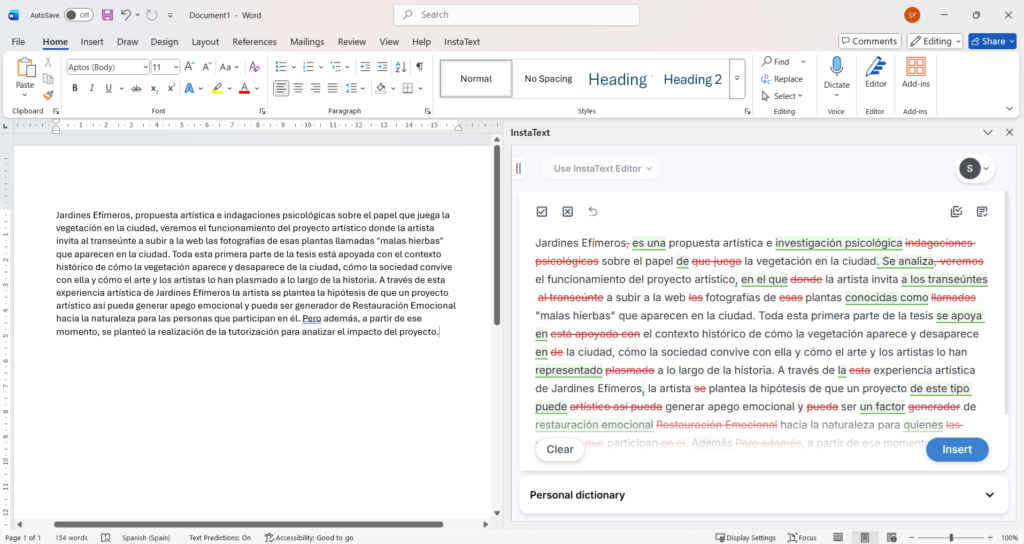Expand the Personal dictionary section
Viewport: 1024px width, 544px height.
(x=990, y=495)
